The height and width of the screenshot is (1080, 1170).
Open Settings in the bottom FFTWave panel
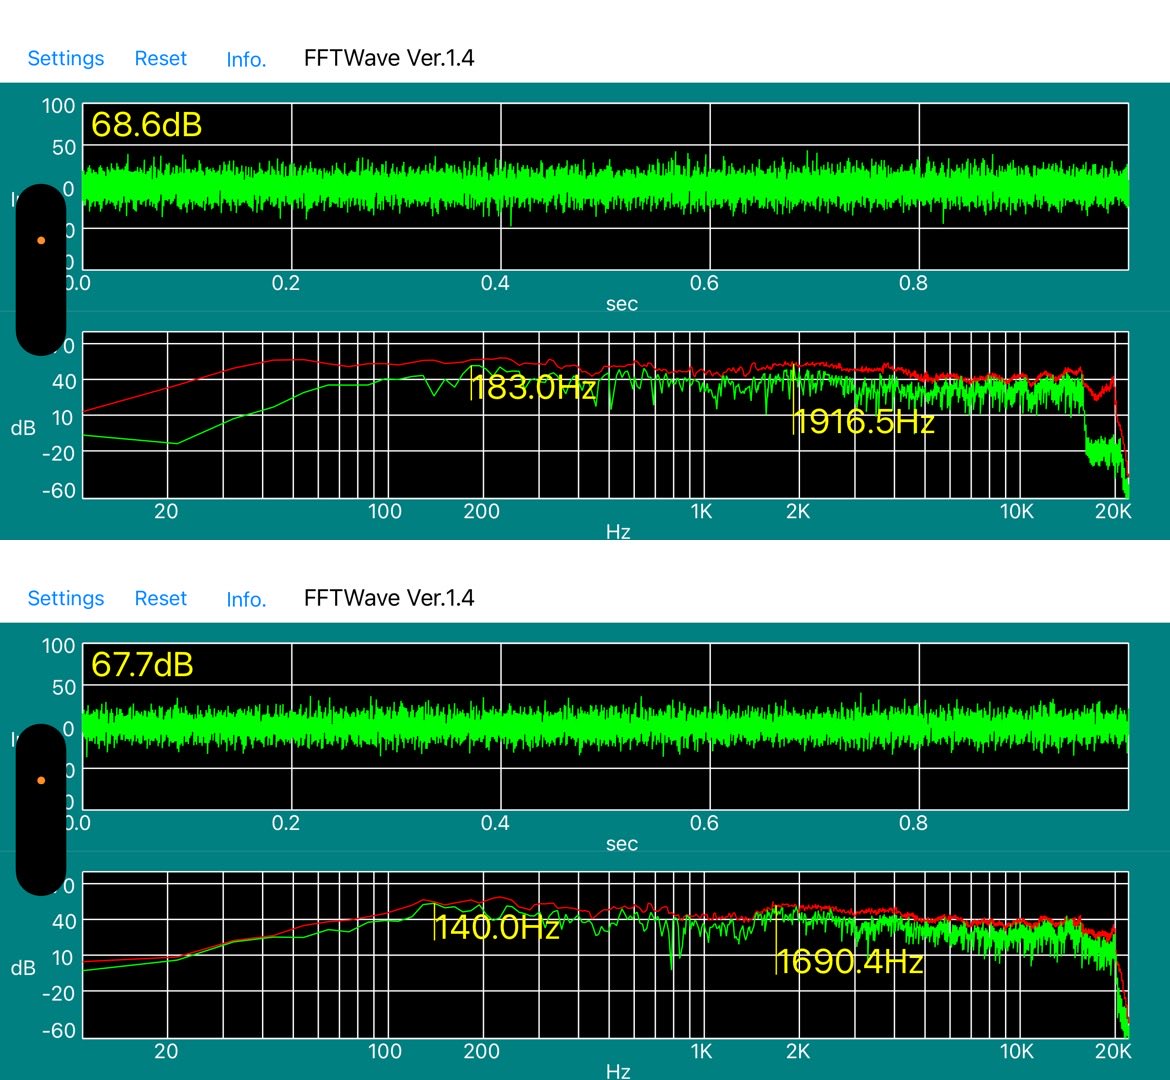tap(66, 598)
